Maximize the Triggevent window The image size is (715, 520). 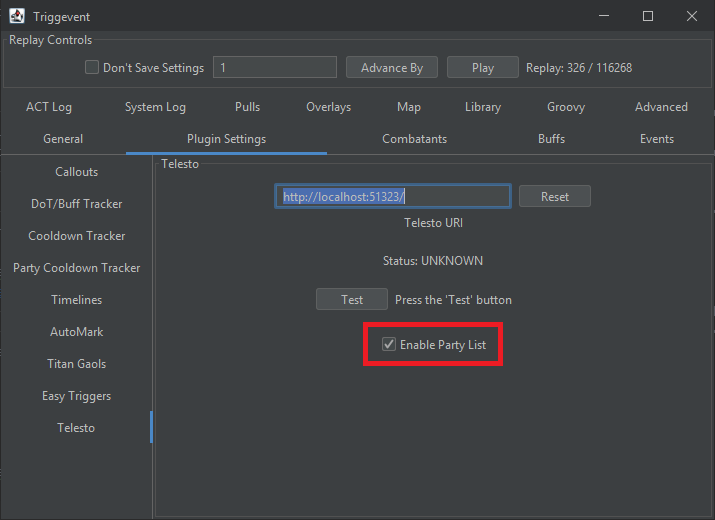point(648,16)
